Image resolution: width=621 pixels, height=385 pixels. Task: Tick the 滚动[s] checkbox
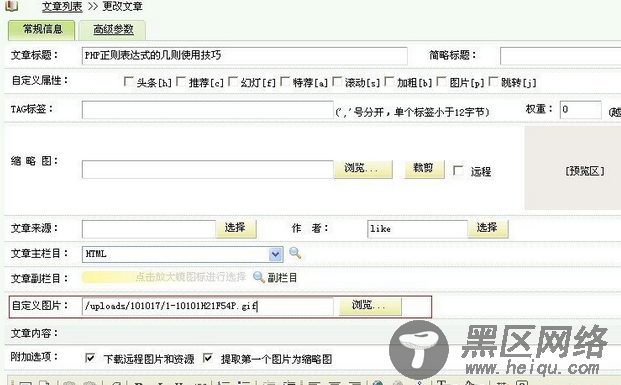pyautogui.click(x=337, y=82)
